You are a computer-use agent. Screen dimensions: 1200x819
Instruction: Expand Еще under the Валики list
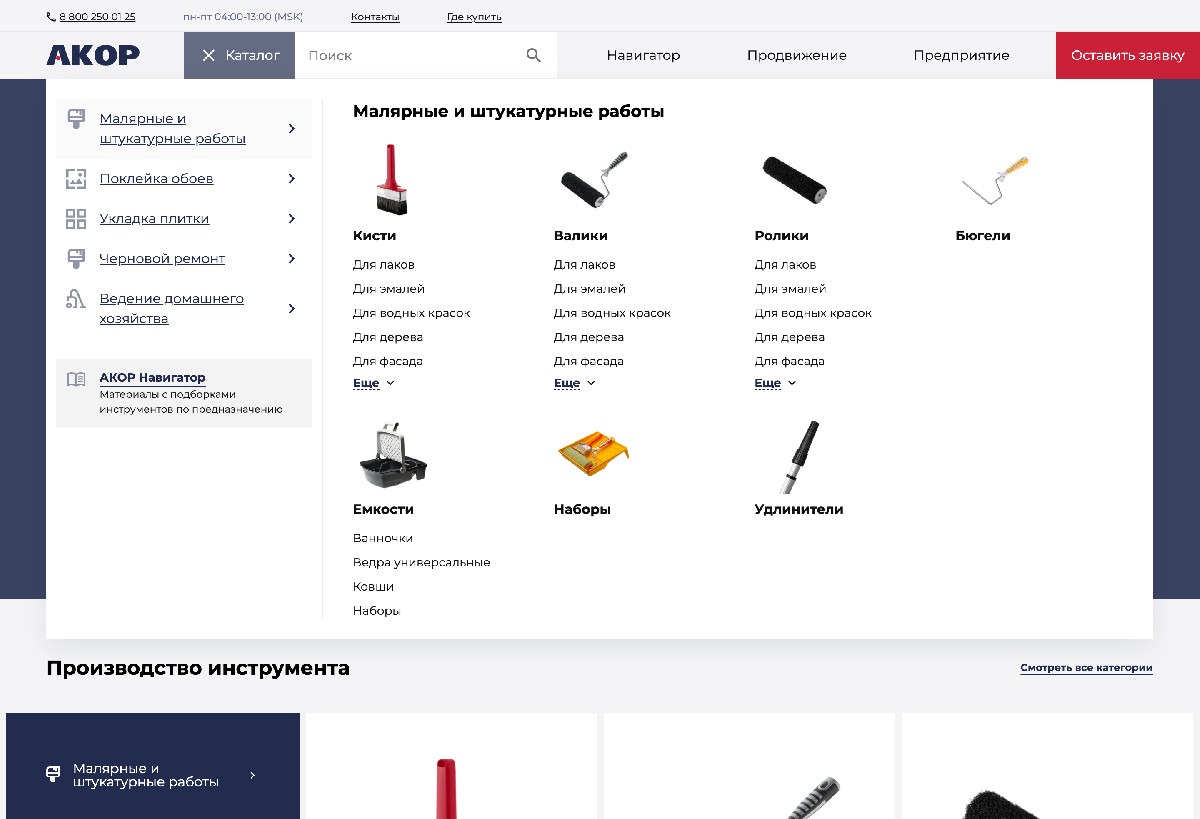[x=574, y=383]
